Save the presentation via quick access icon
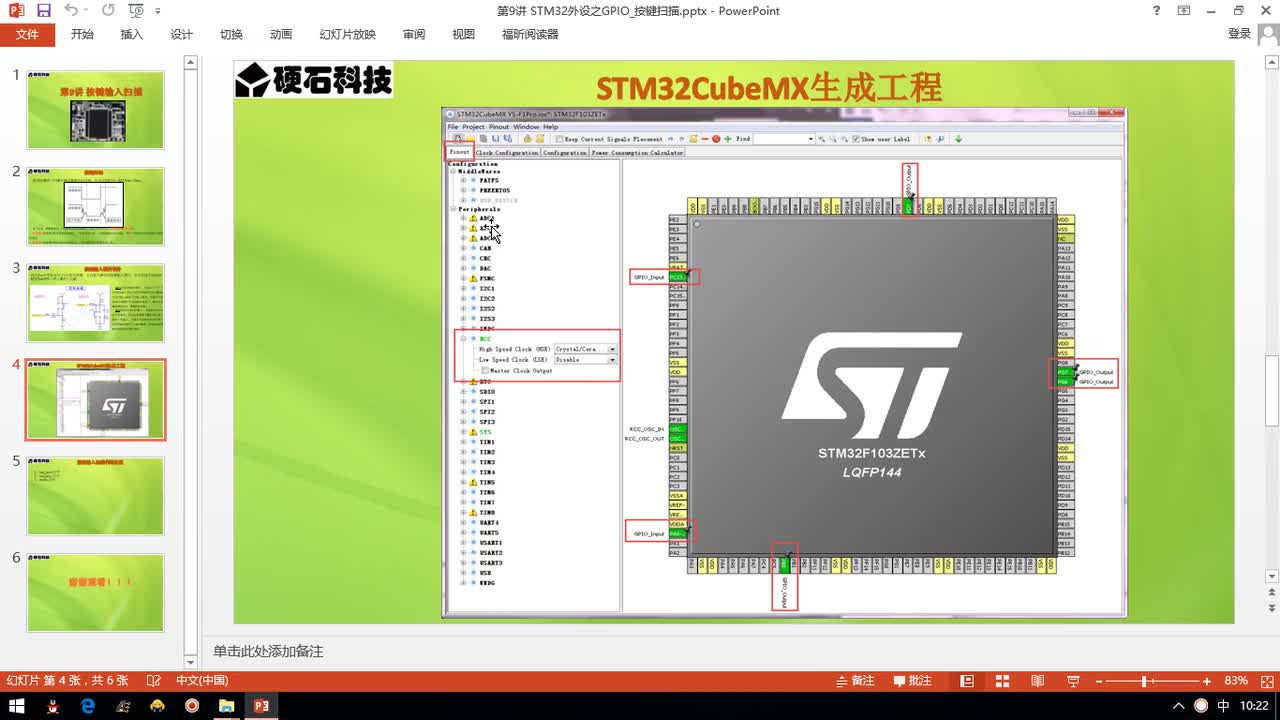 pos(44,10)
